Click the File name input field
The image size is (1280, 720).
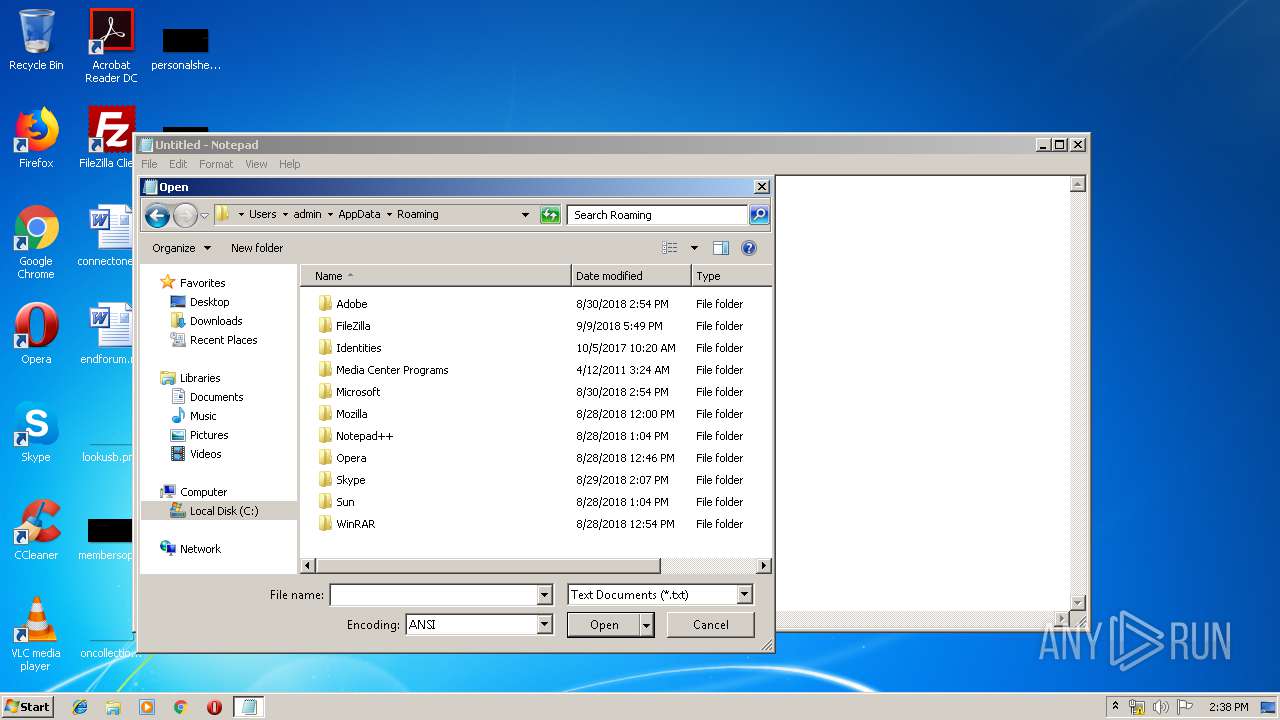click(434, 595)
